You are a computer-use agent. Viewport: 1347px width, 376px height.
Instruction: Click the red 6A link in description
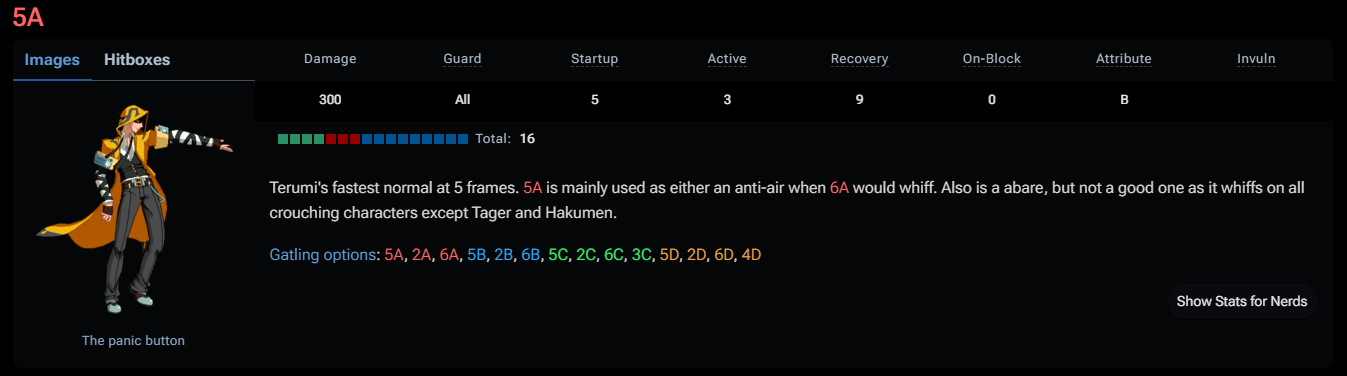click(839, 188)
